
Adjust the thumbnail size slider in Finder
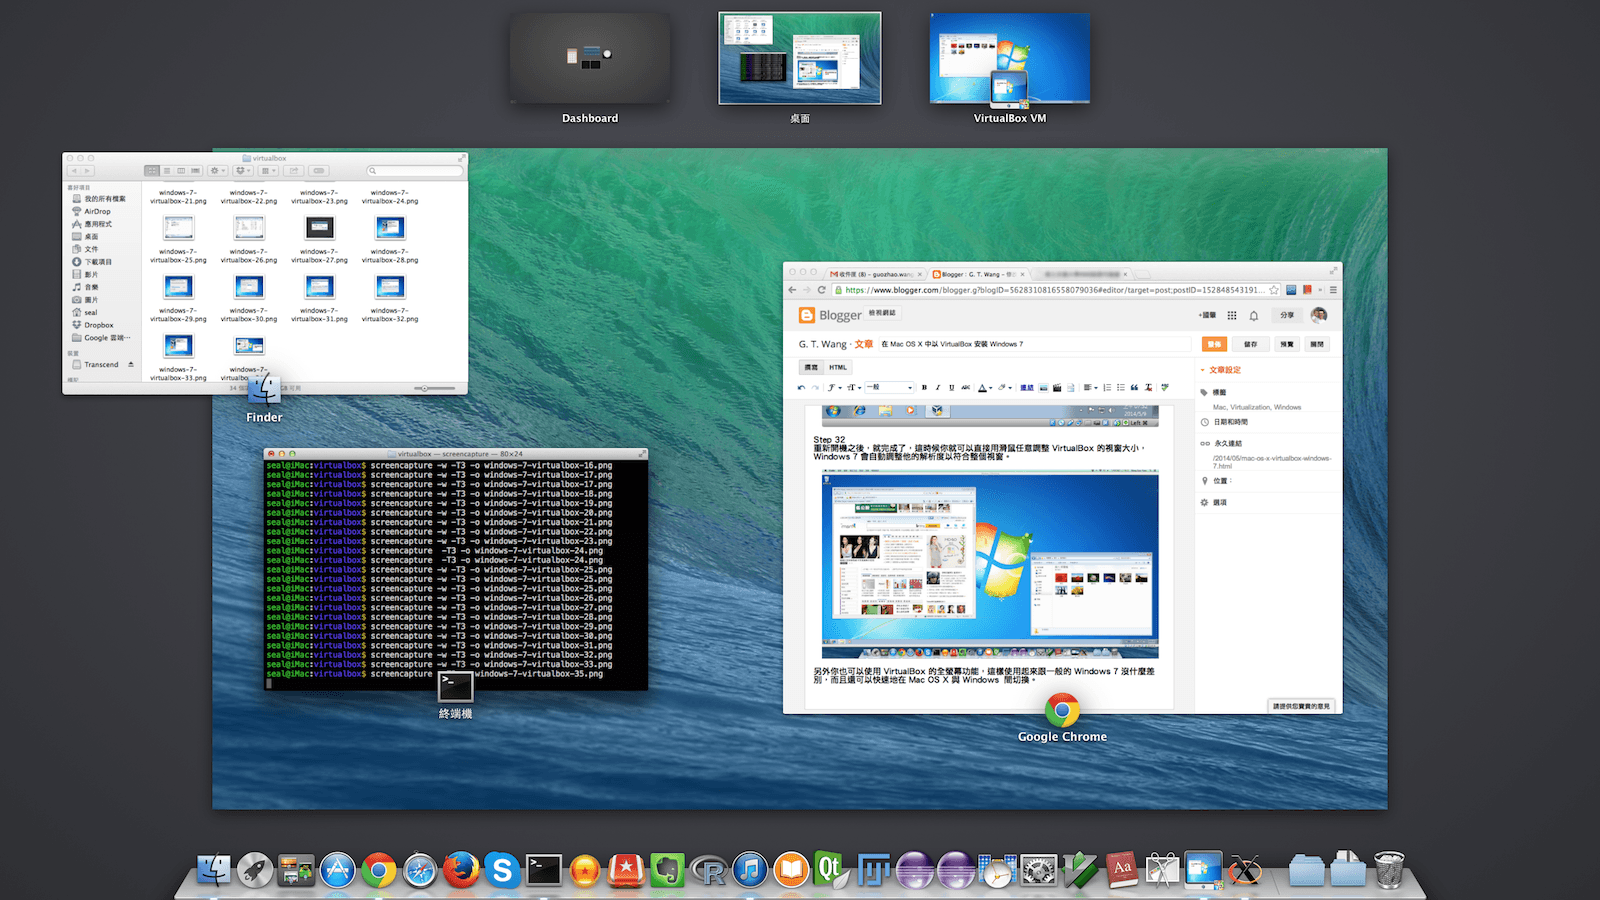pos(425,388)
